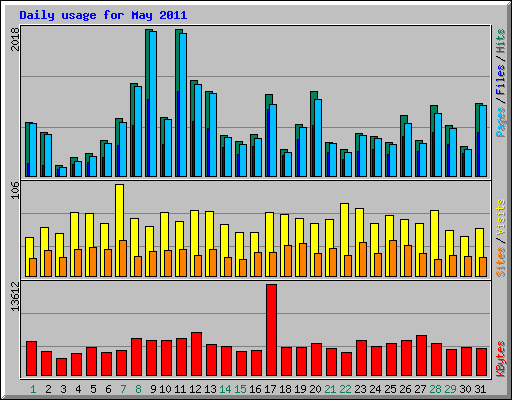
Task: Click the Sites legend label
Action: coord(500,262)
